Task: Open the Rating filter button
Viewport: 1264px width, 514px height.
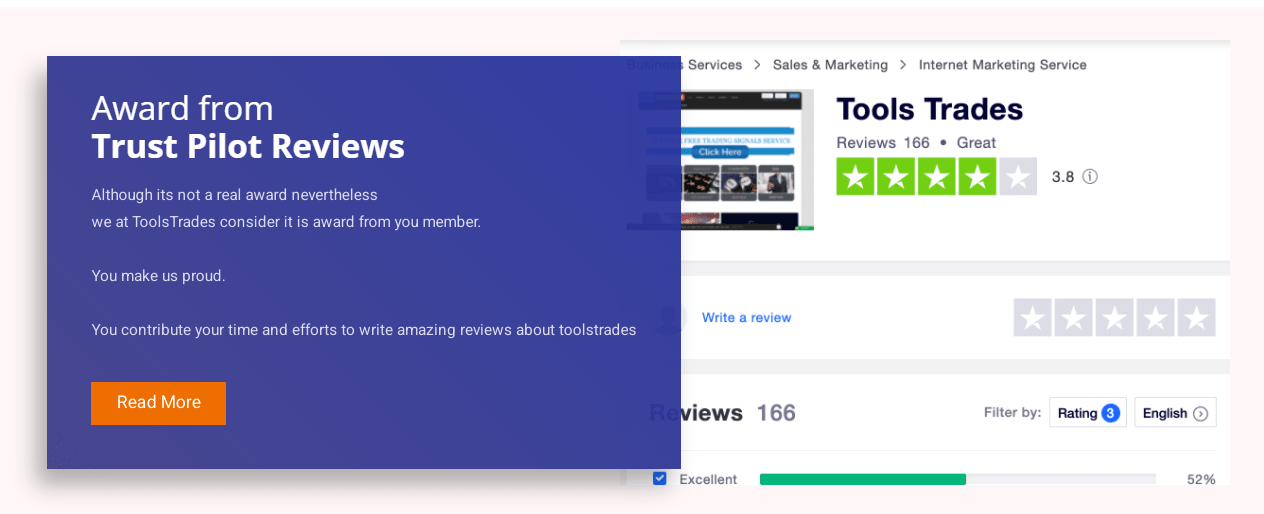Action: (x=1088, y=412)
